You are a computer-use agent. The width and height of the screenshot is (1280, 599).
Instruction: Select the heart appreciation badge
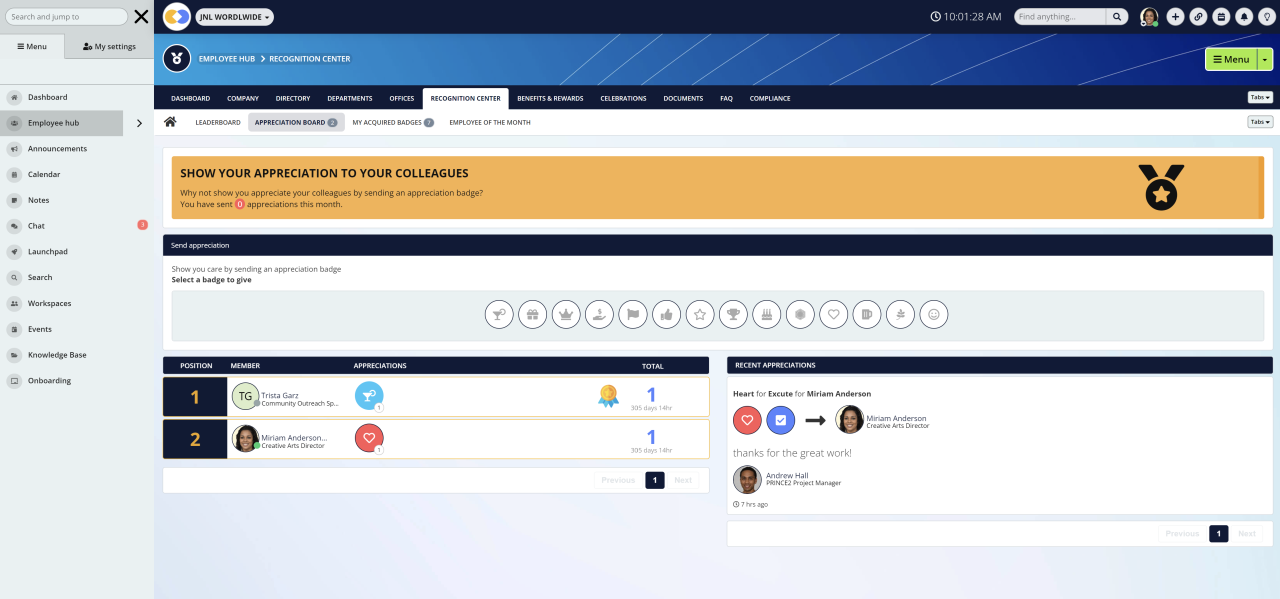coord(833,314)
